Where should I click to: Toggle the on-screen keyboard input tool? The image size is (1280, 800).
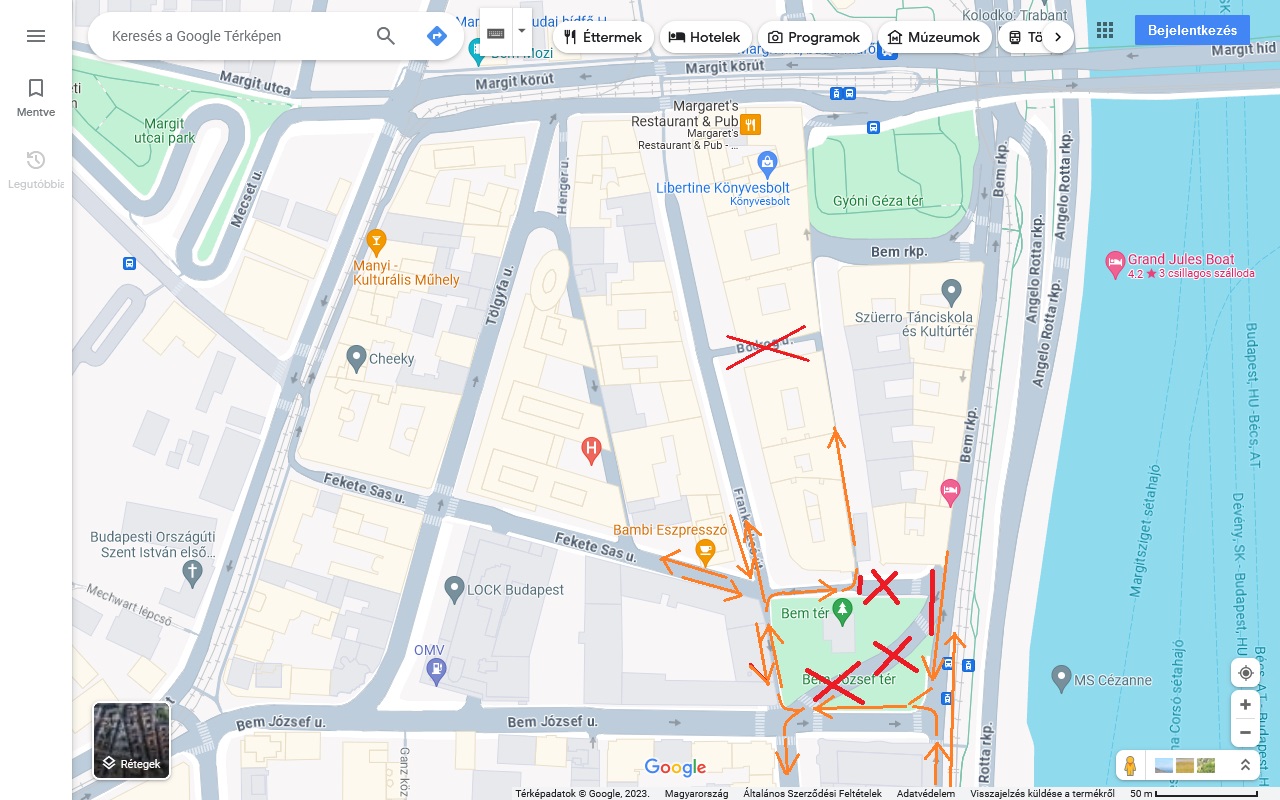(x=496, y=32)
